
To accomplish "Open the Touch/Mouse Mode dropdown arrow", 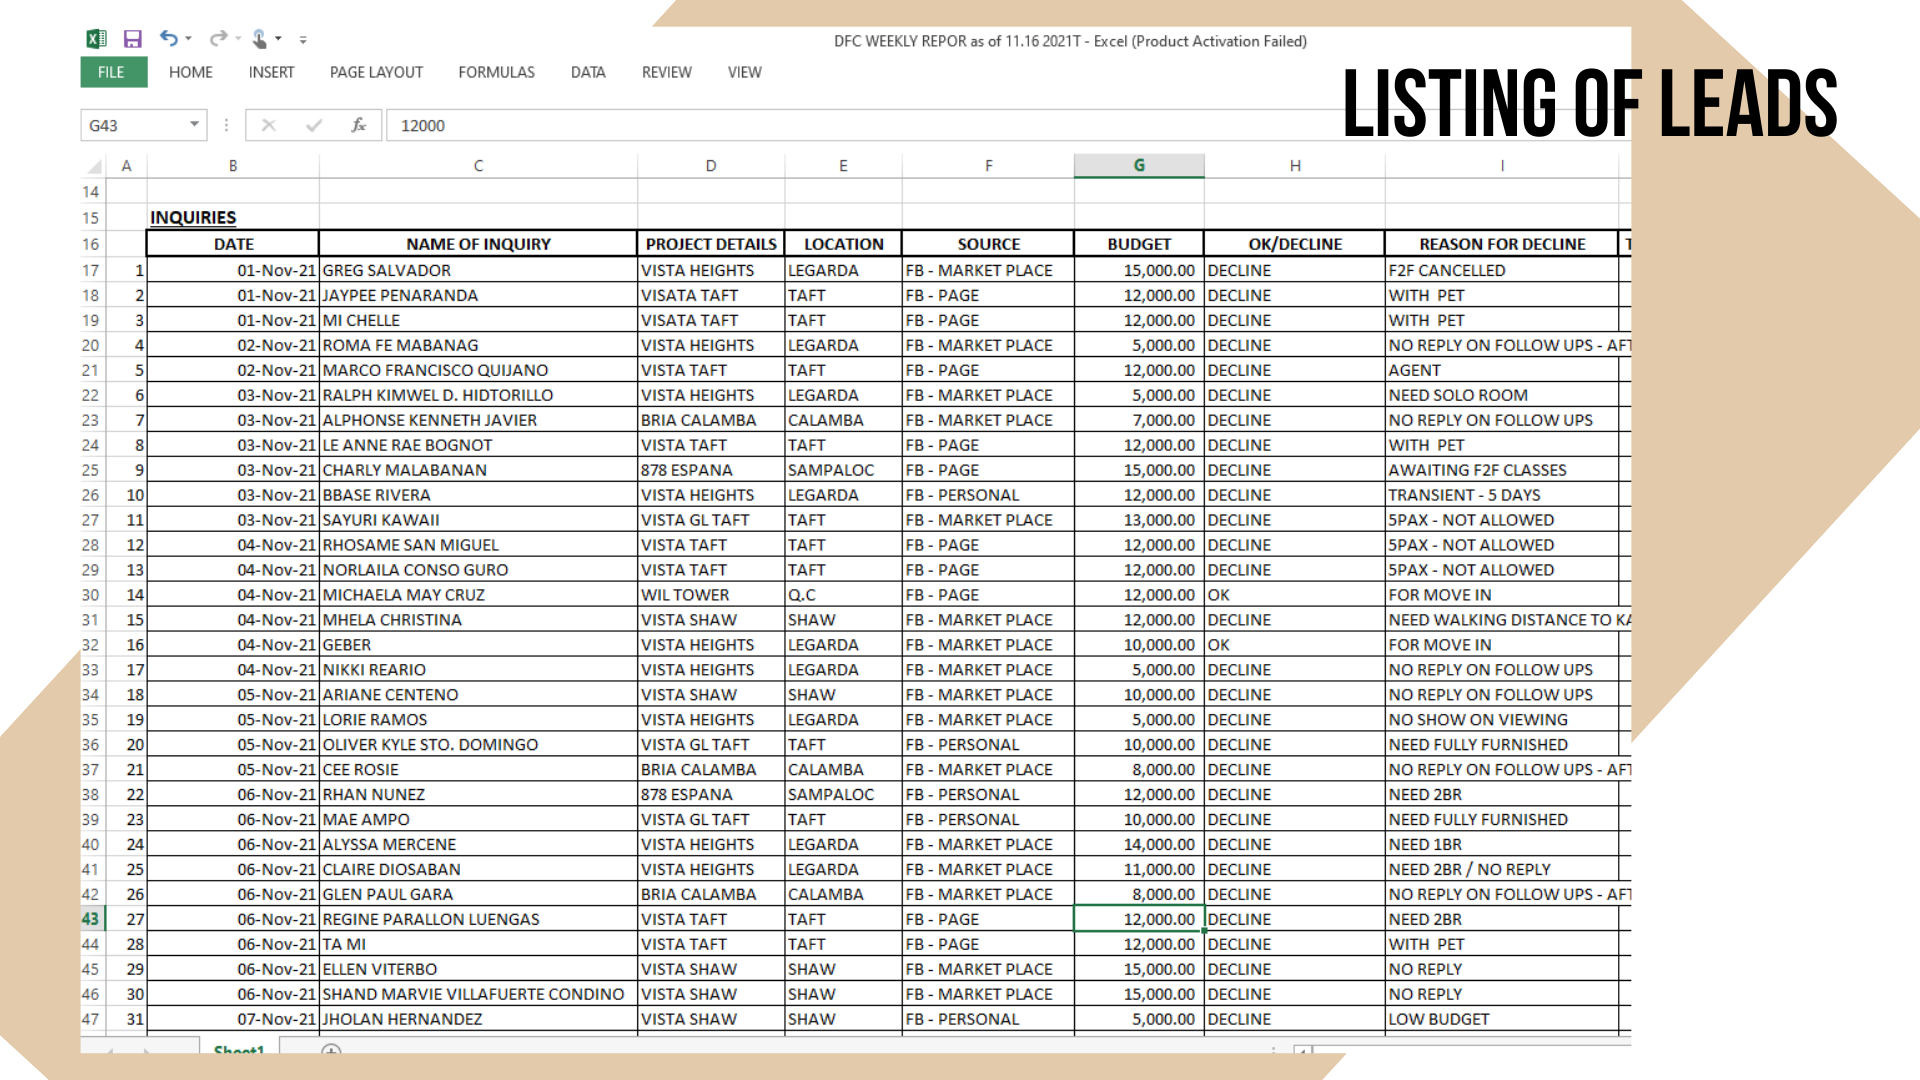I will click(x=278, y=39).
